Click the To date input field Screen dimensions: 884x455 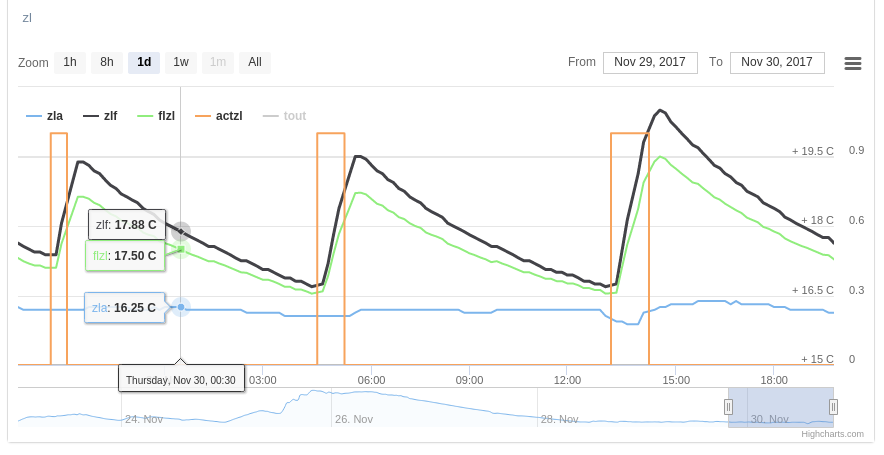pyautogui.click(x=777, y=63)
